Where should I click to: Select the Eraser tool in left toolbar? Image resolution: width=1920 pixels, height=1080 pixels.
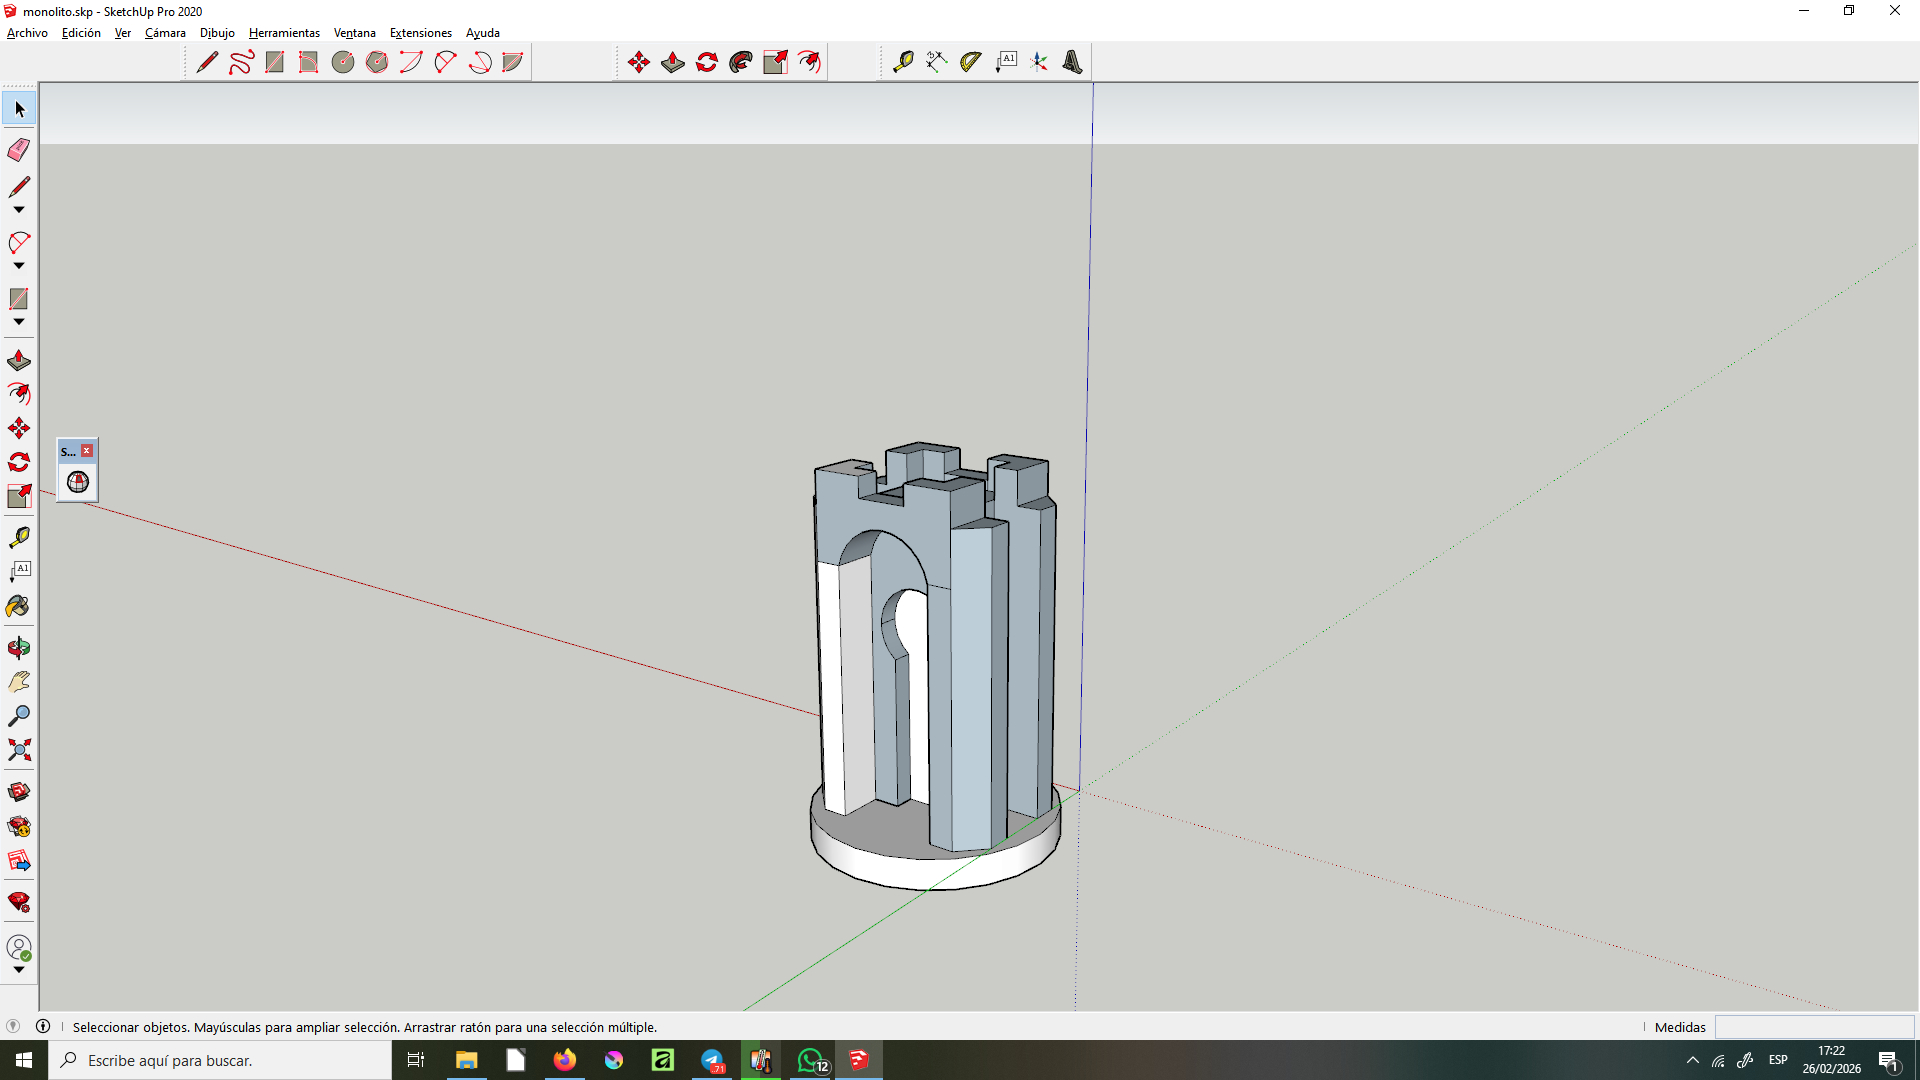tap(19, 150)
